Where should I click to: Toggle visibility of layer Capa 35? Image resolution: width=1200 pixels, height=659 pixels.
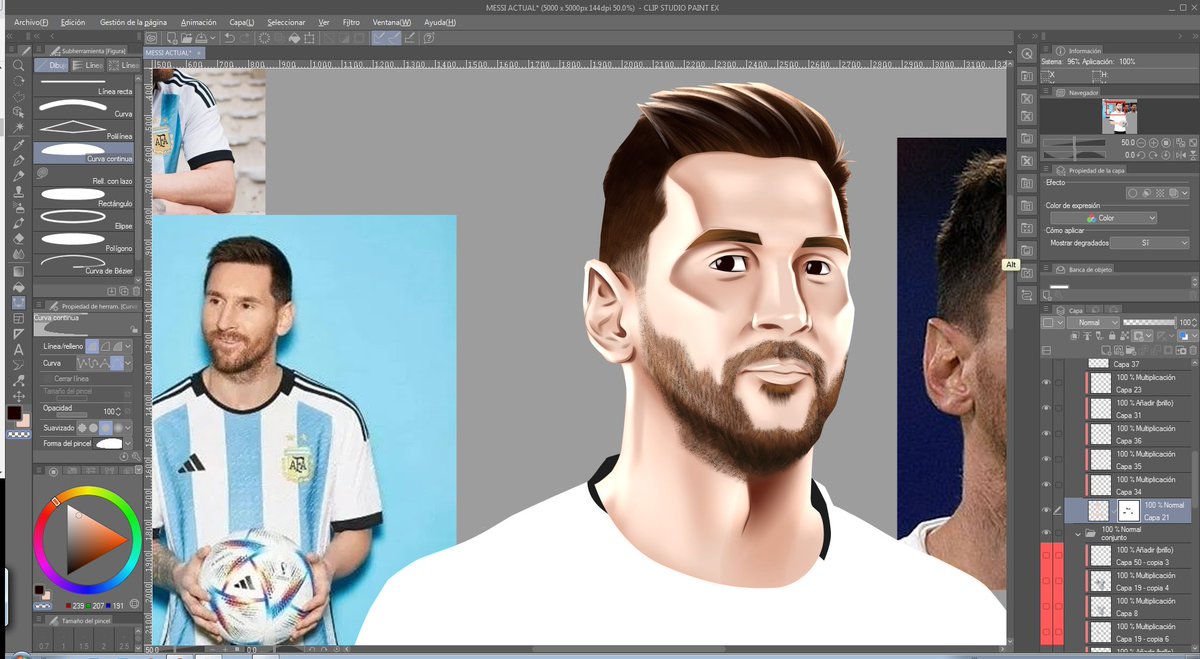pos(1046,460)
